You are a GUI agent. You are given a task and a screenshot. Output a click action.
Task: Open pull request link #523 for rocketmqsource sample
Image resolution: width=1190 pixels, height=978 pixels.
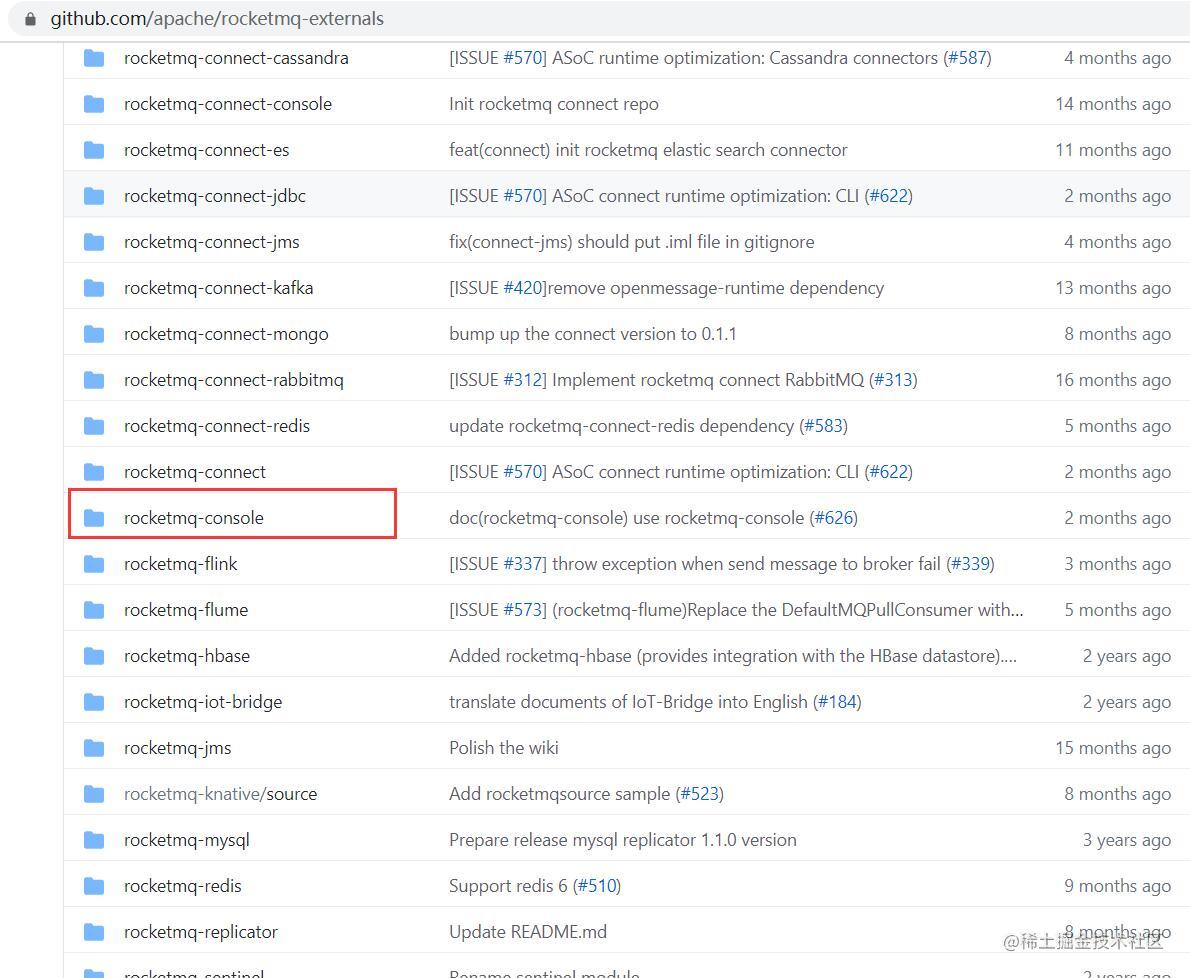click(702, 794)
